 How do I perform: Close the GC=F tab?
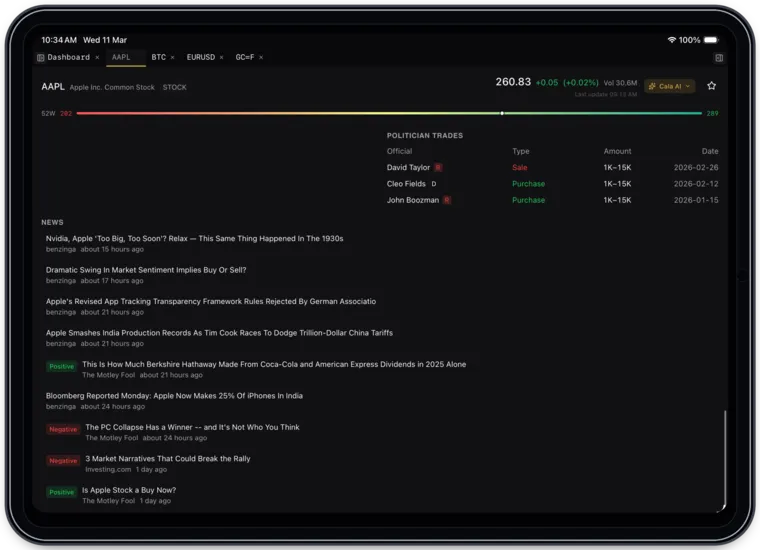coord(261,58)
